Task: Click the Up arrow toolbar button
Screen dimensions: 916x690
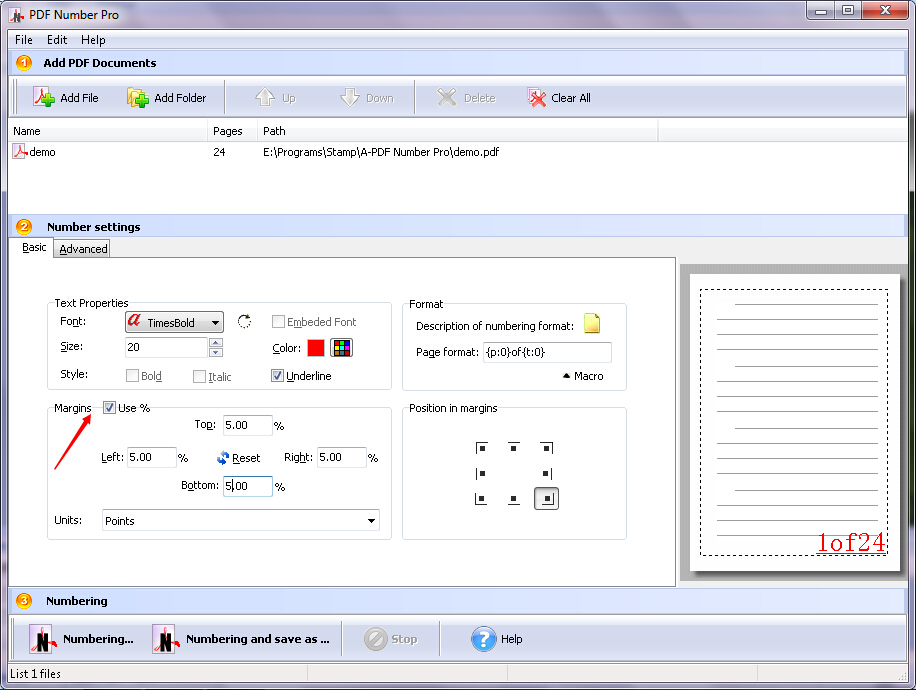Action: (275, 98)
